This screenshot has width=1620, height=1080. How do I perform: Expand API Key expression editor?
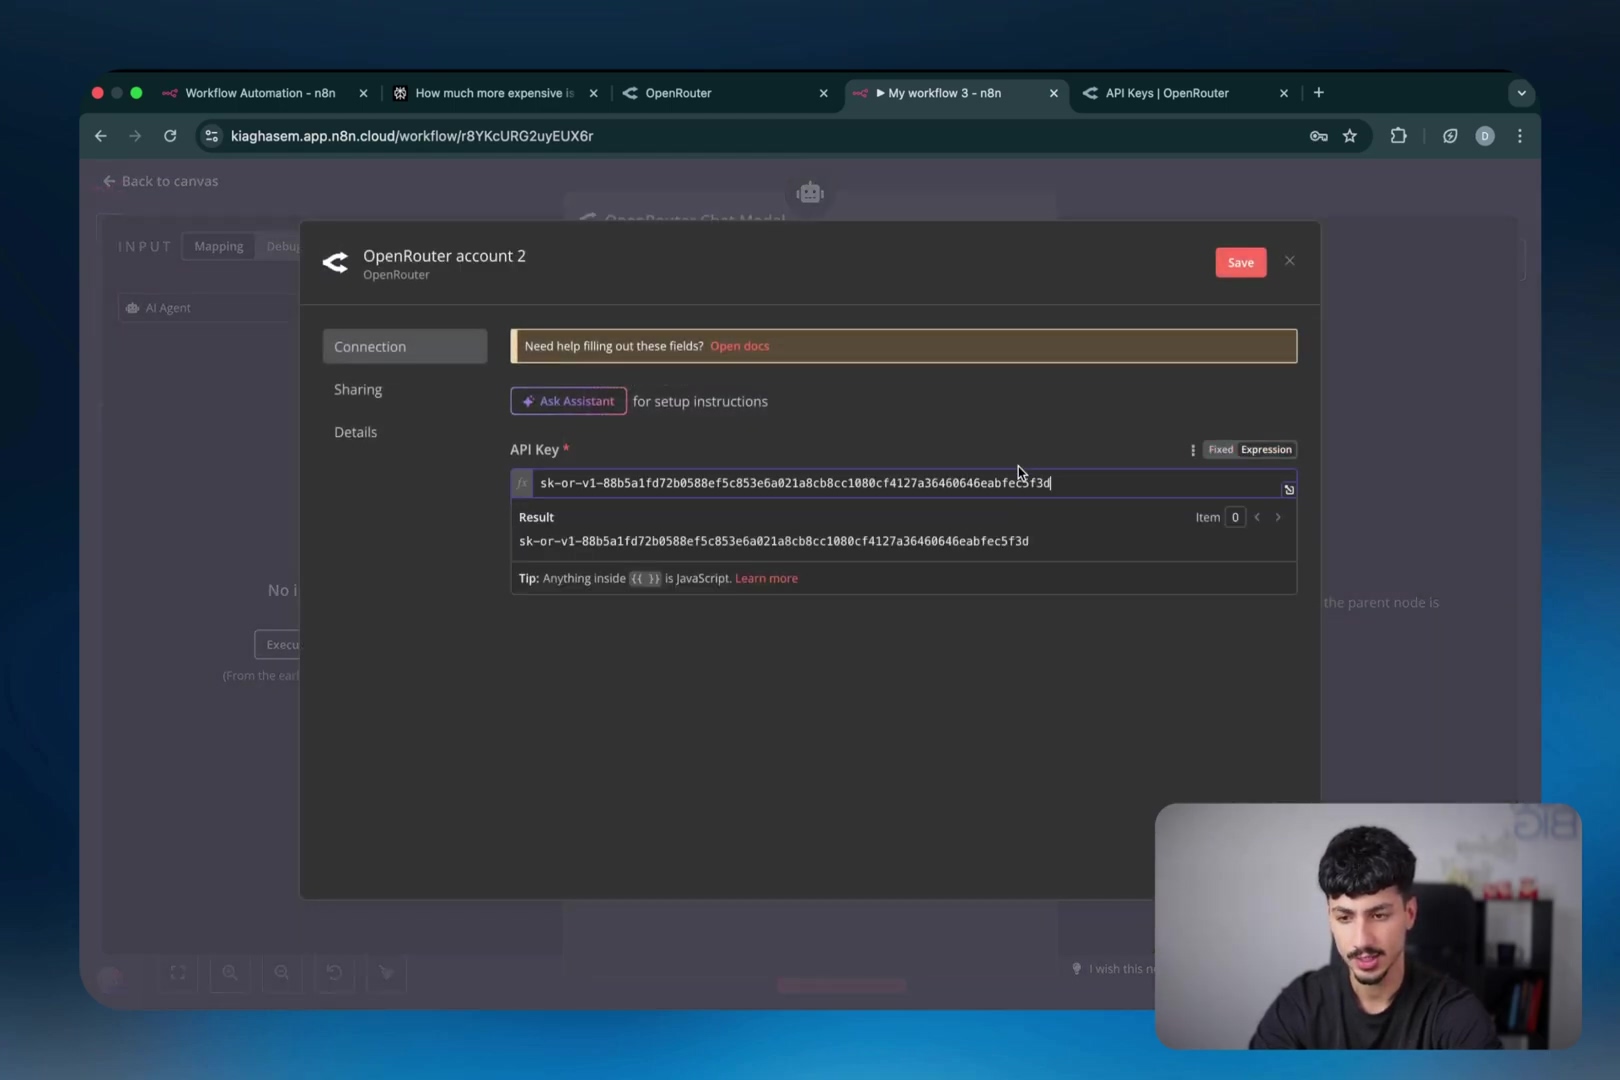click(x=1289, y=490)
